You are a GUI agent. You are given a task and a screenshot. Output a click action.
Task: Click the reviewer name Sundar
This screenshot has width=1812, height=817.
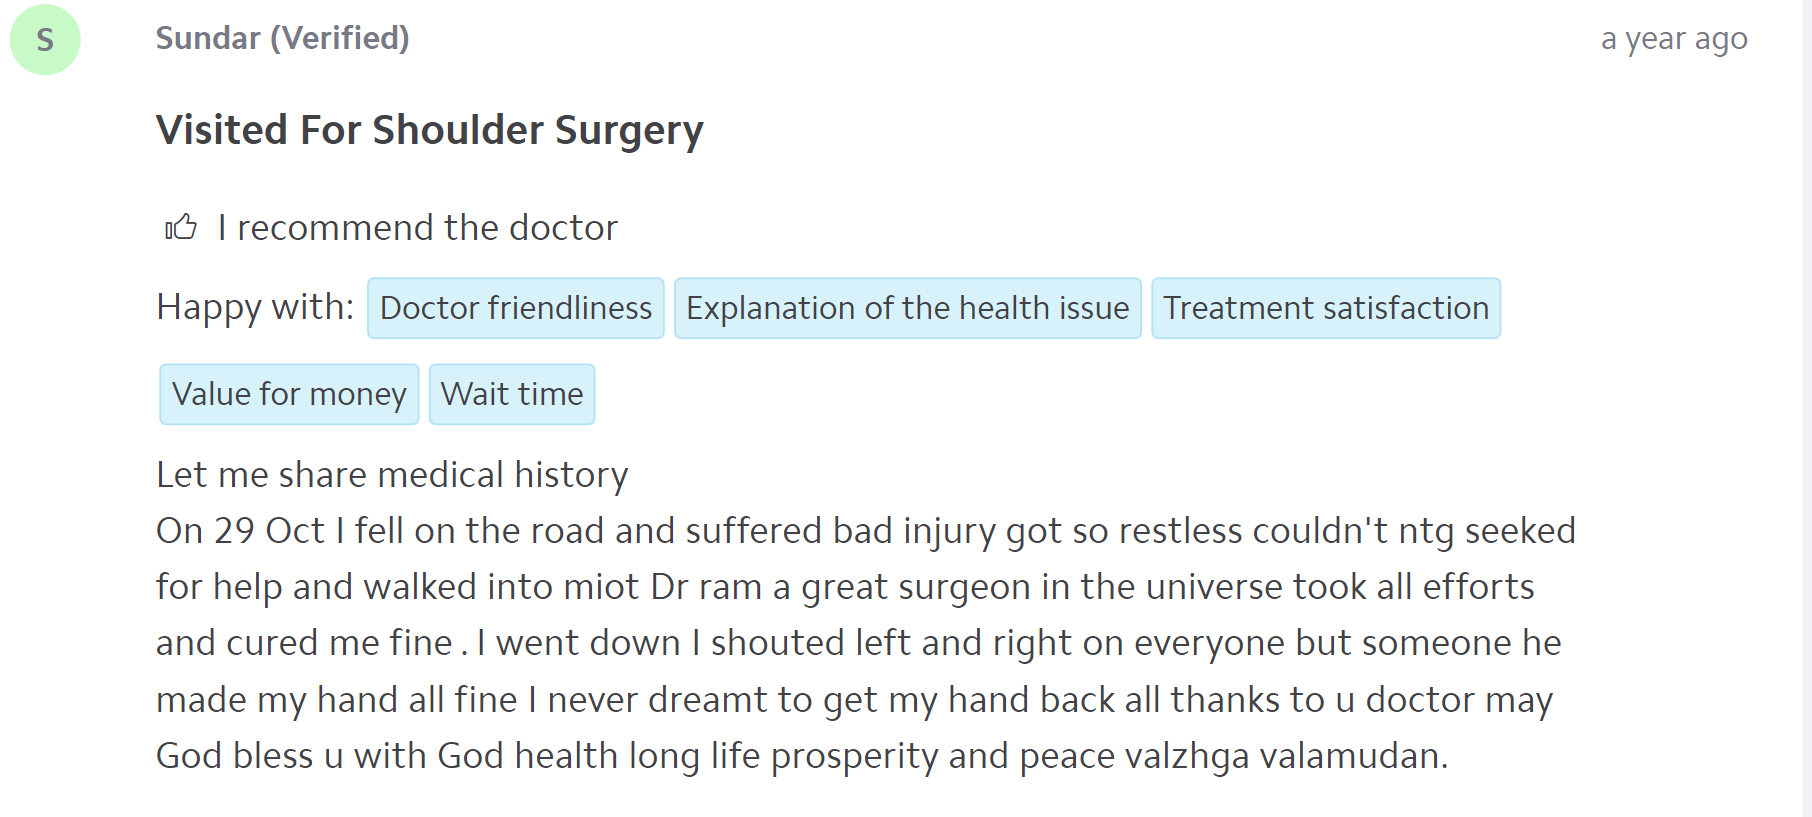208,38
